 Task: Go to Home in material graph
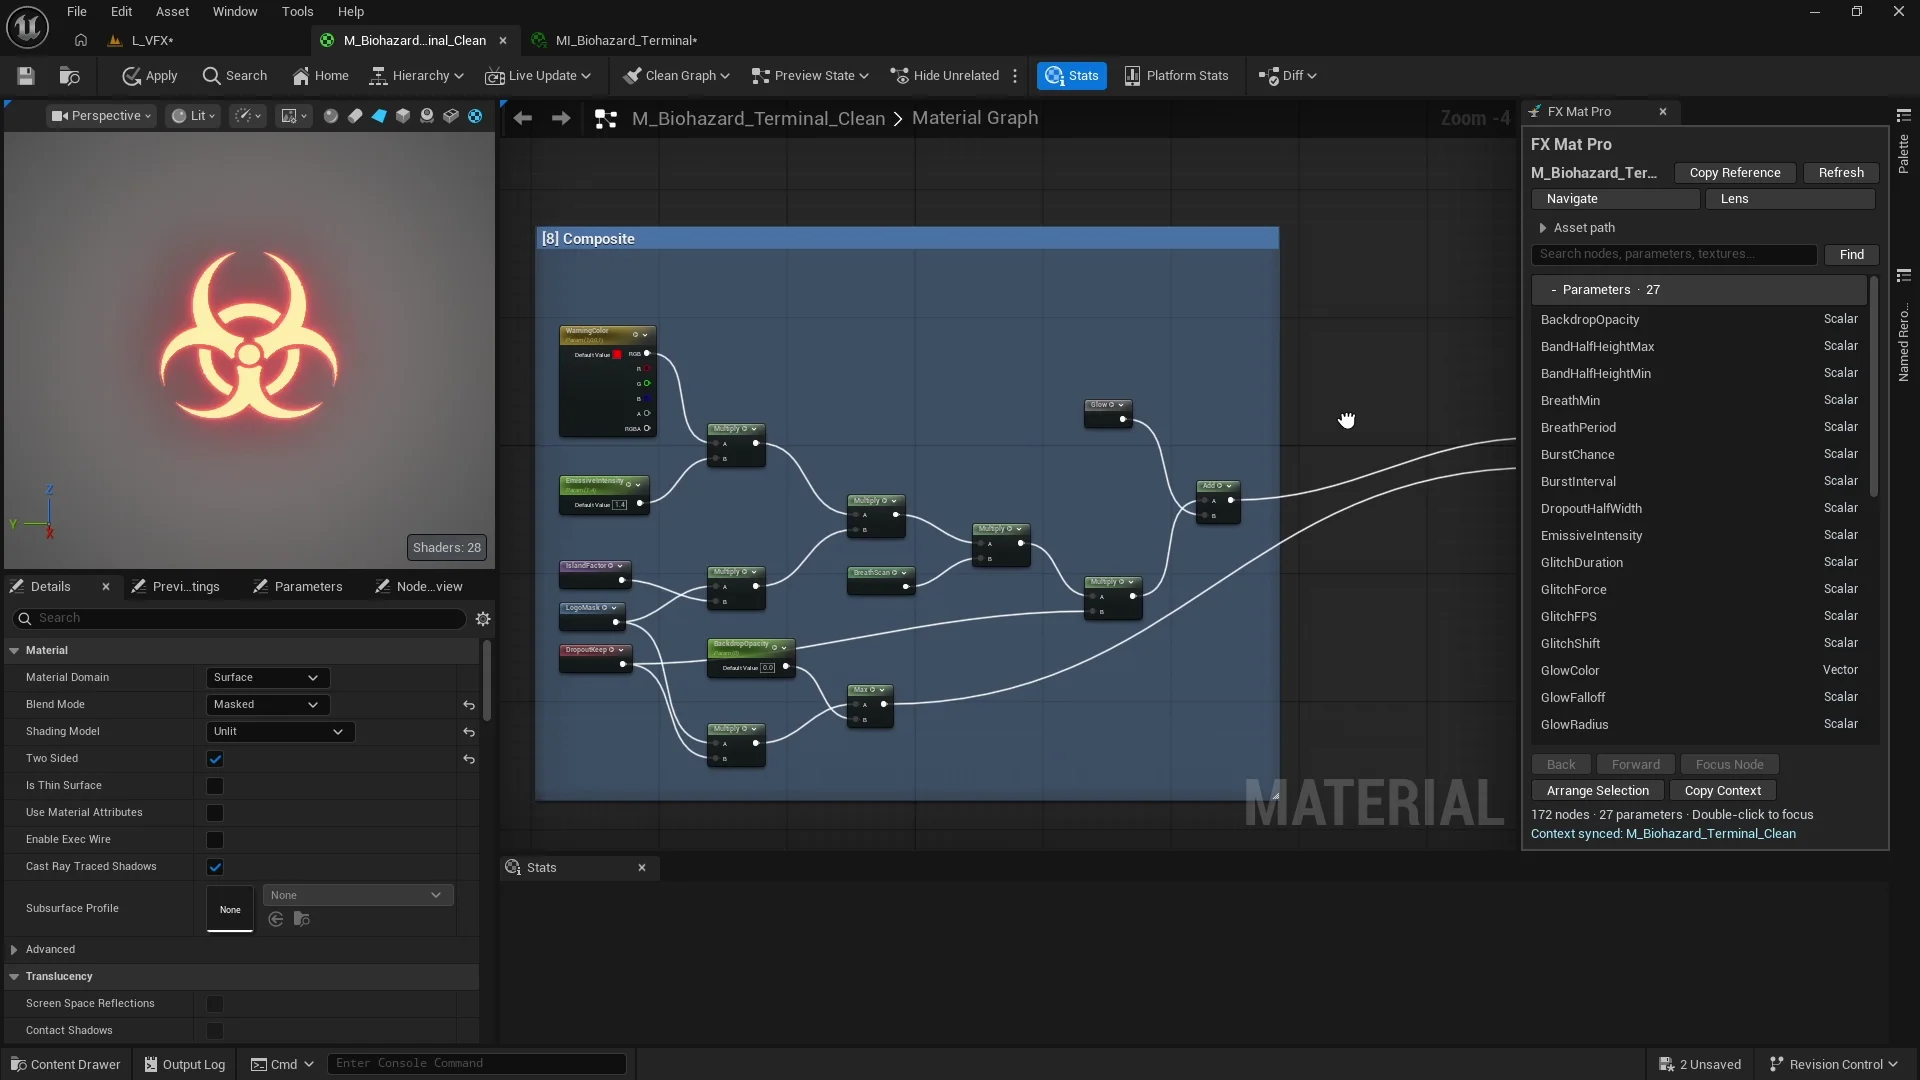(321, 76)
